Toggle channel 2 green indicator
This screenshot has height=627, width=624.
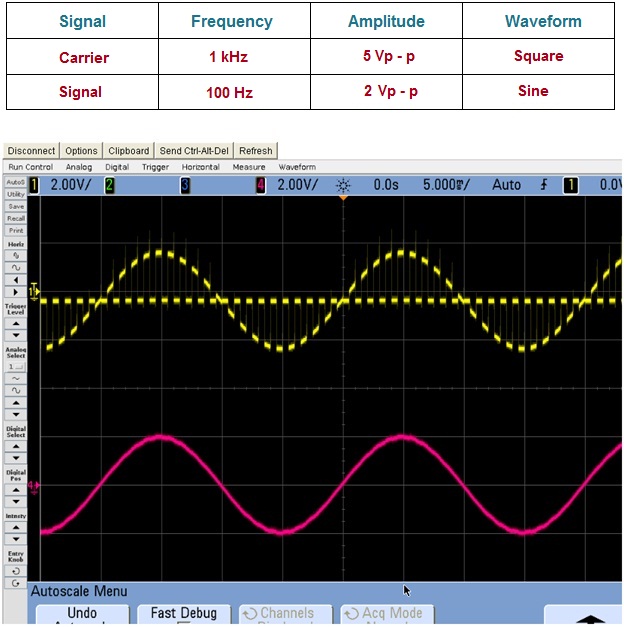pyautogui.click(x=110, y=185)
